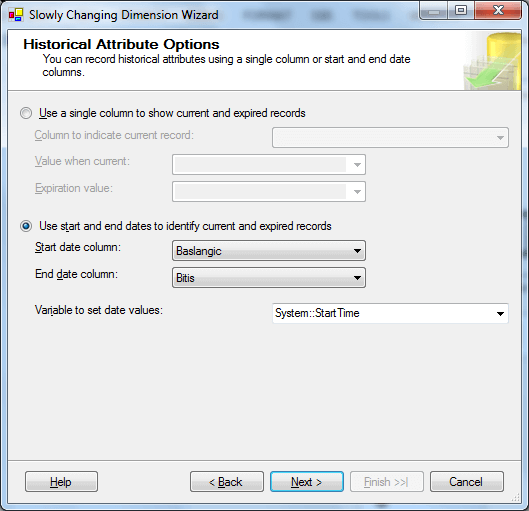Expand Variable to set date values list

pyautogui.click(x=390, y=313)
